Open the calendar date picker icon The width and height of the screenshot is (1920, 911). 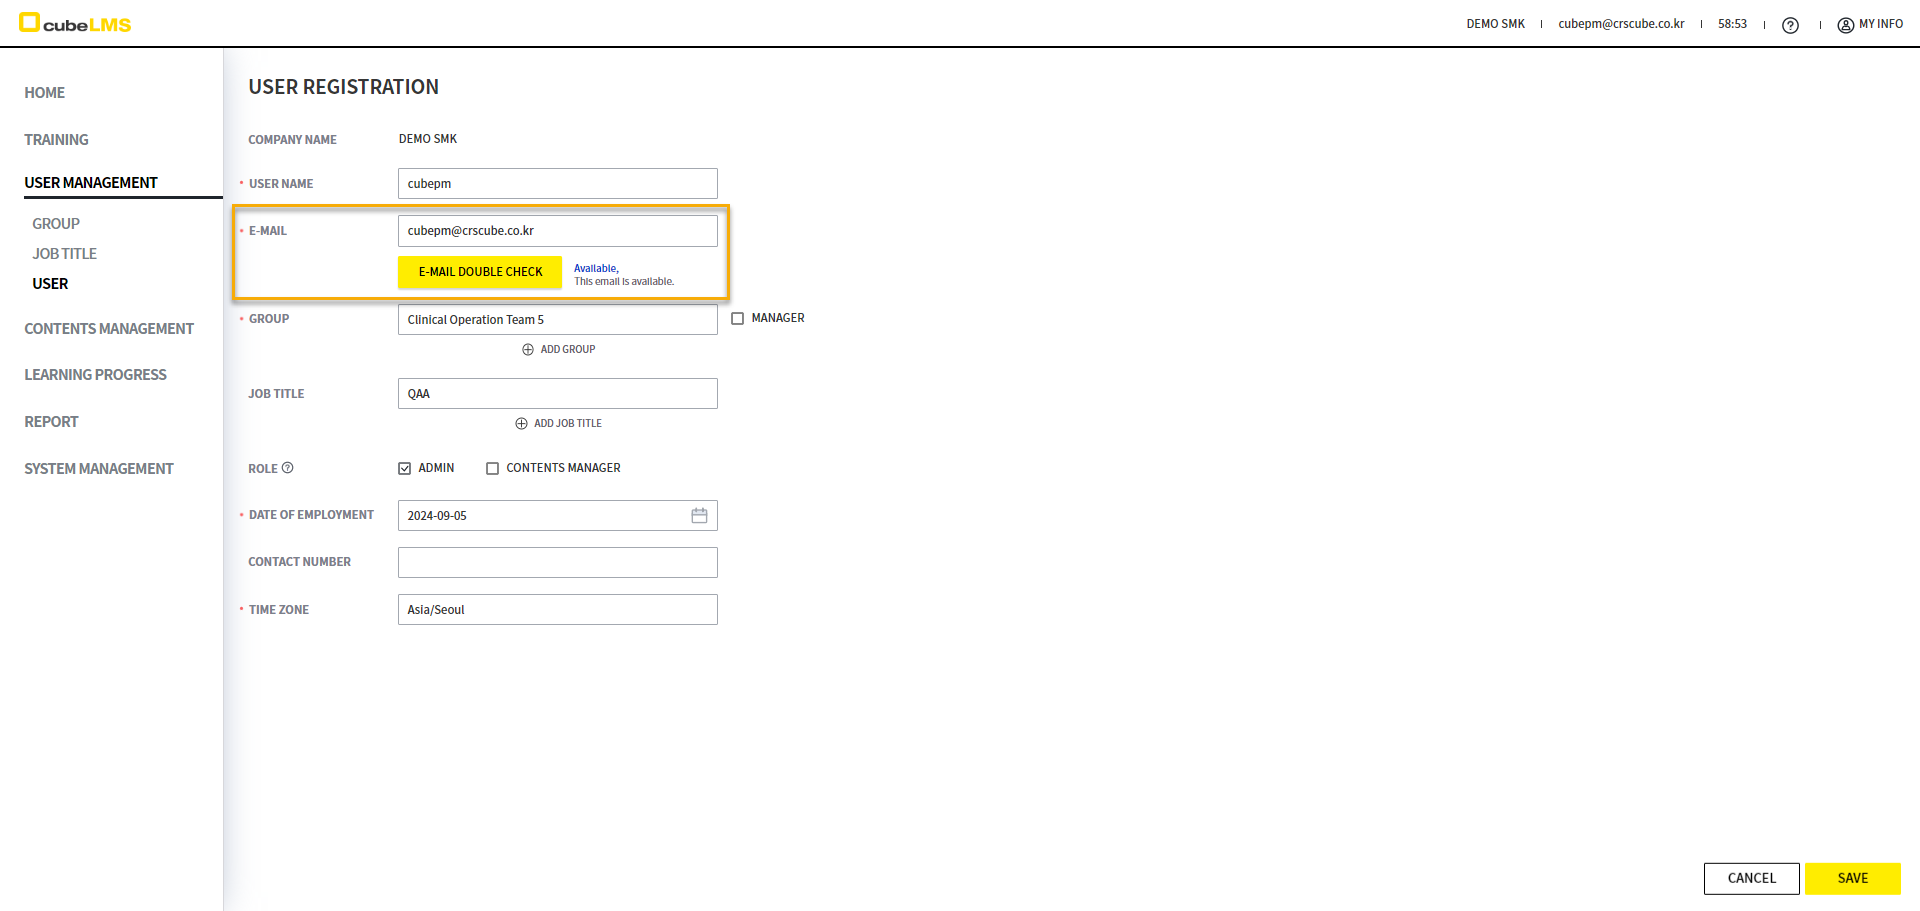(699, 516)
